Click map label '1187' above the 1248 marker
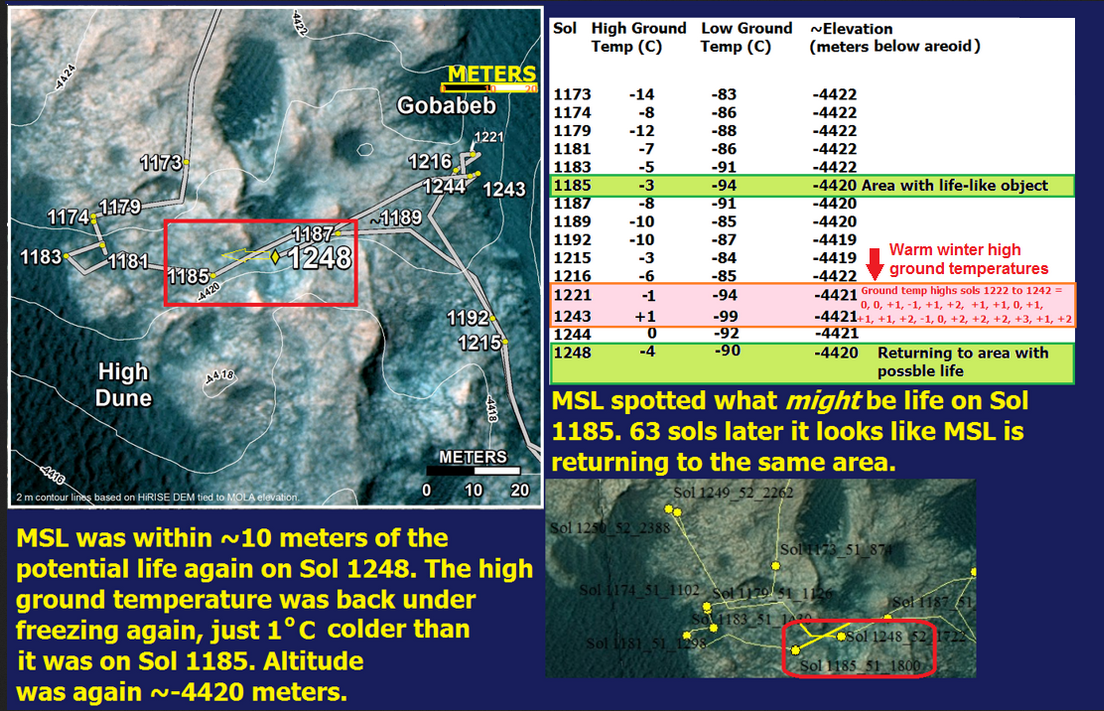The image size is (1104, 711). tap(312, 234)
